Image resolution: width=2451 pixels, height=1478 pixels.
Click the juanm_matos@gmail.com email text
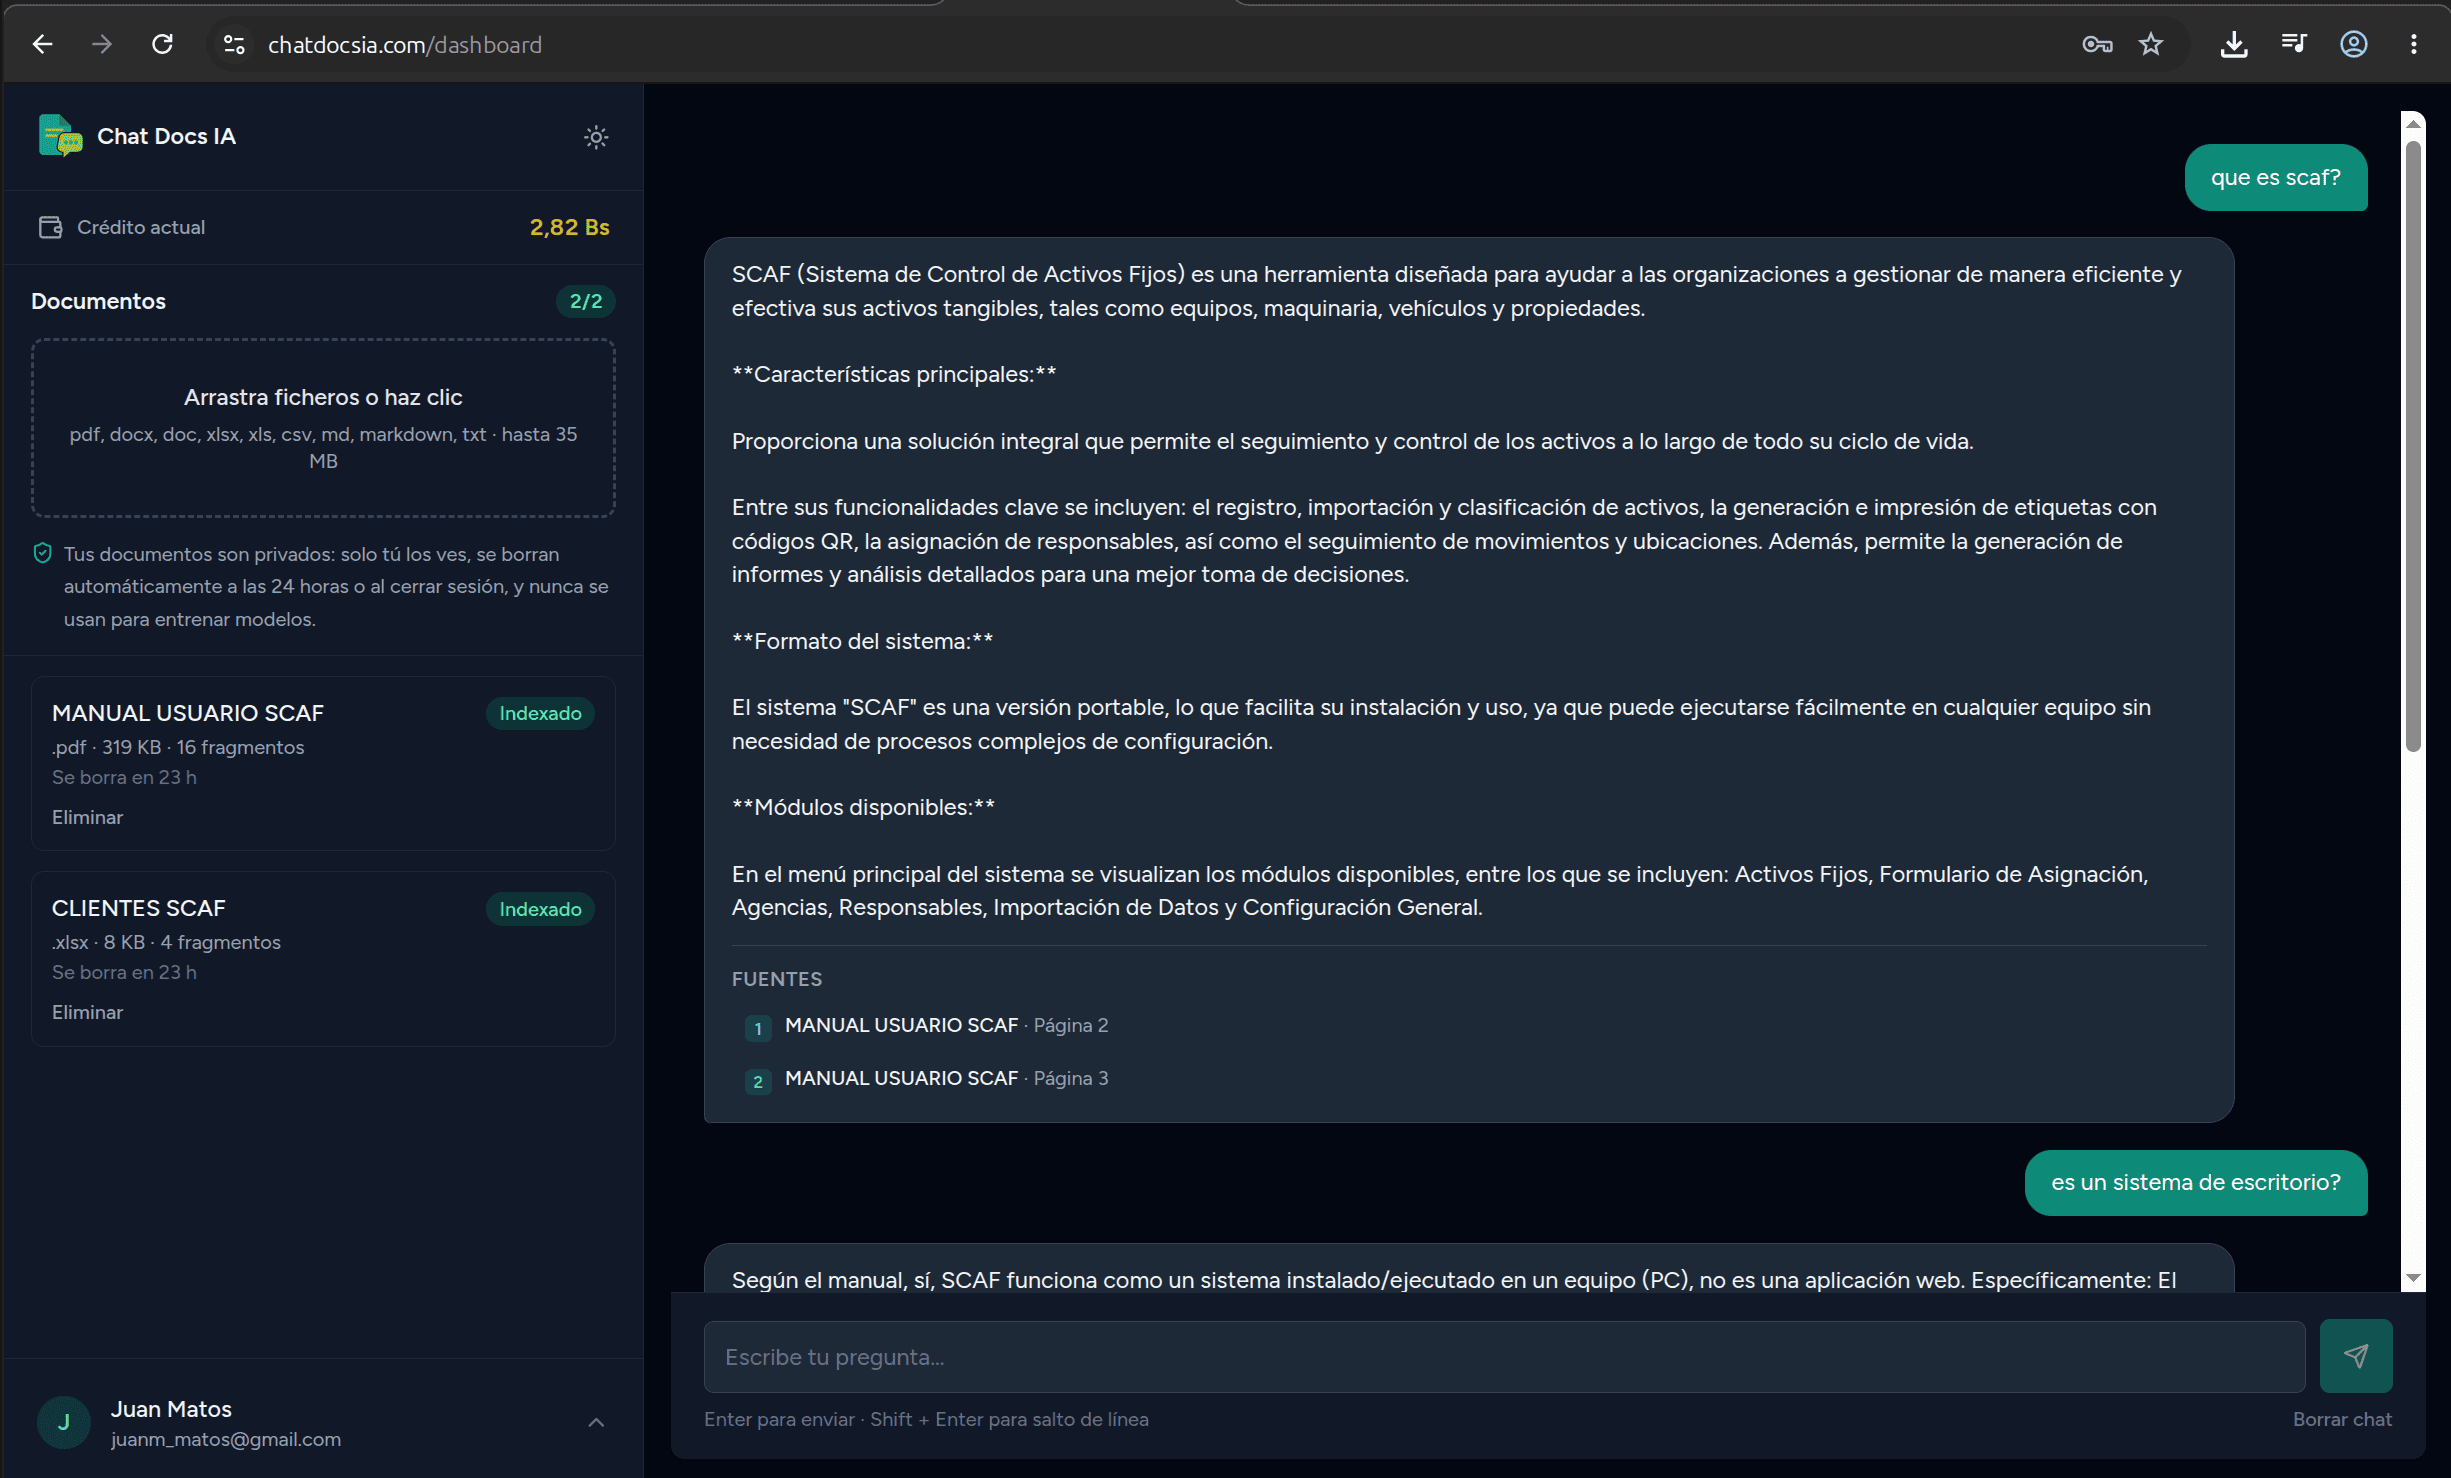(x=226, y=1439)
